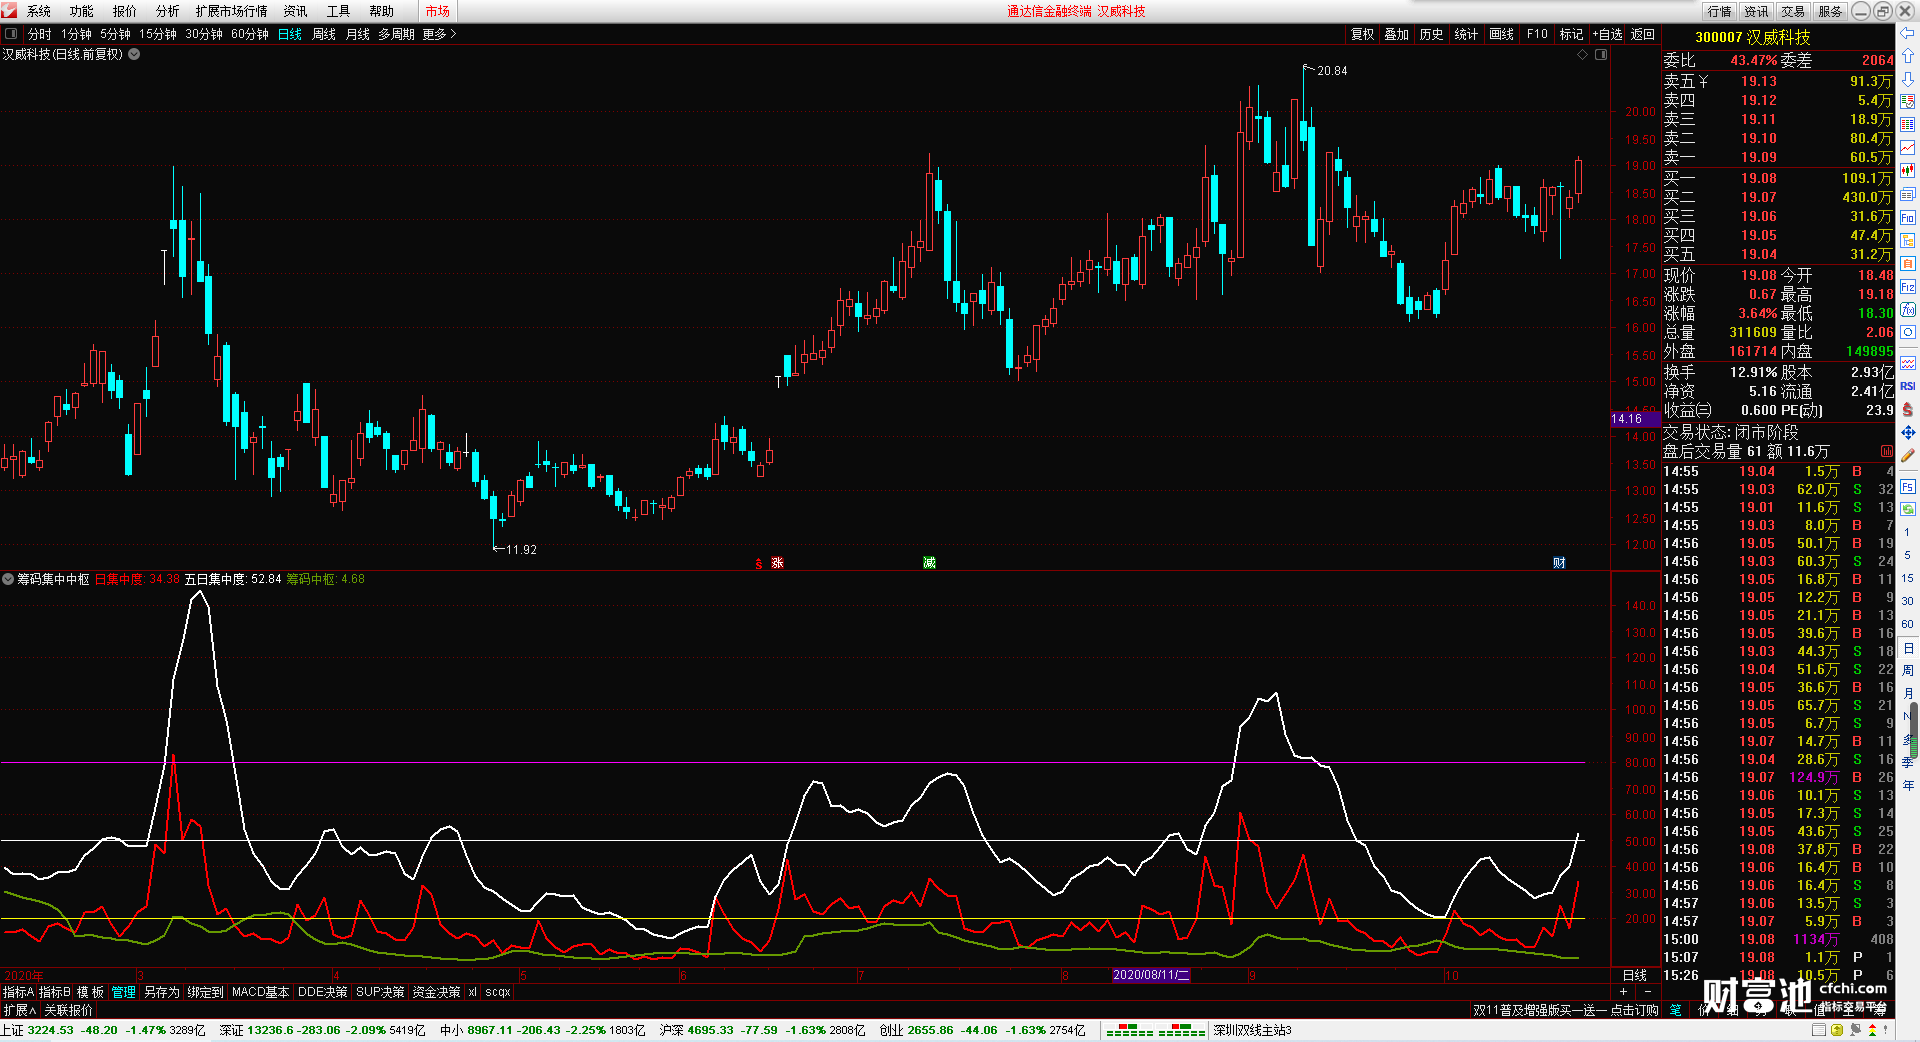Select the pencil drawing tool icon
1920x1042 pixels.
(x=1908, y=456)
